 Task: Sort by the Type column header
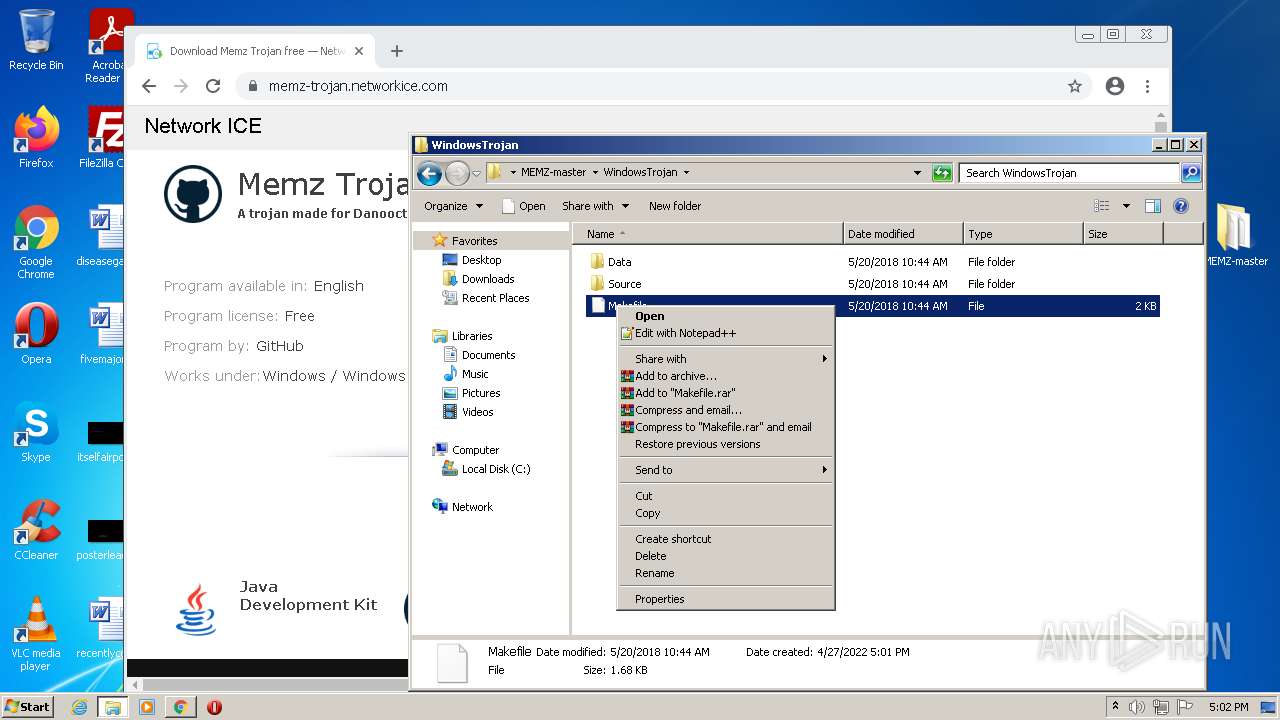tap(1023, 234)
